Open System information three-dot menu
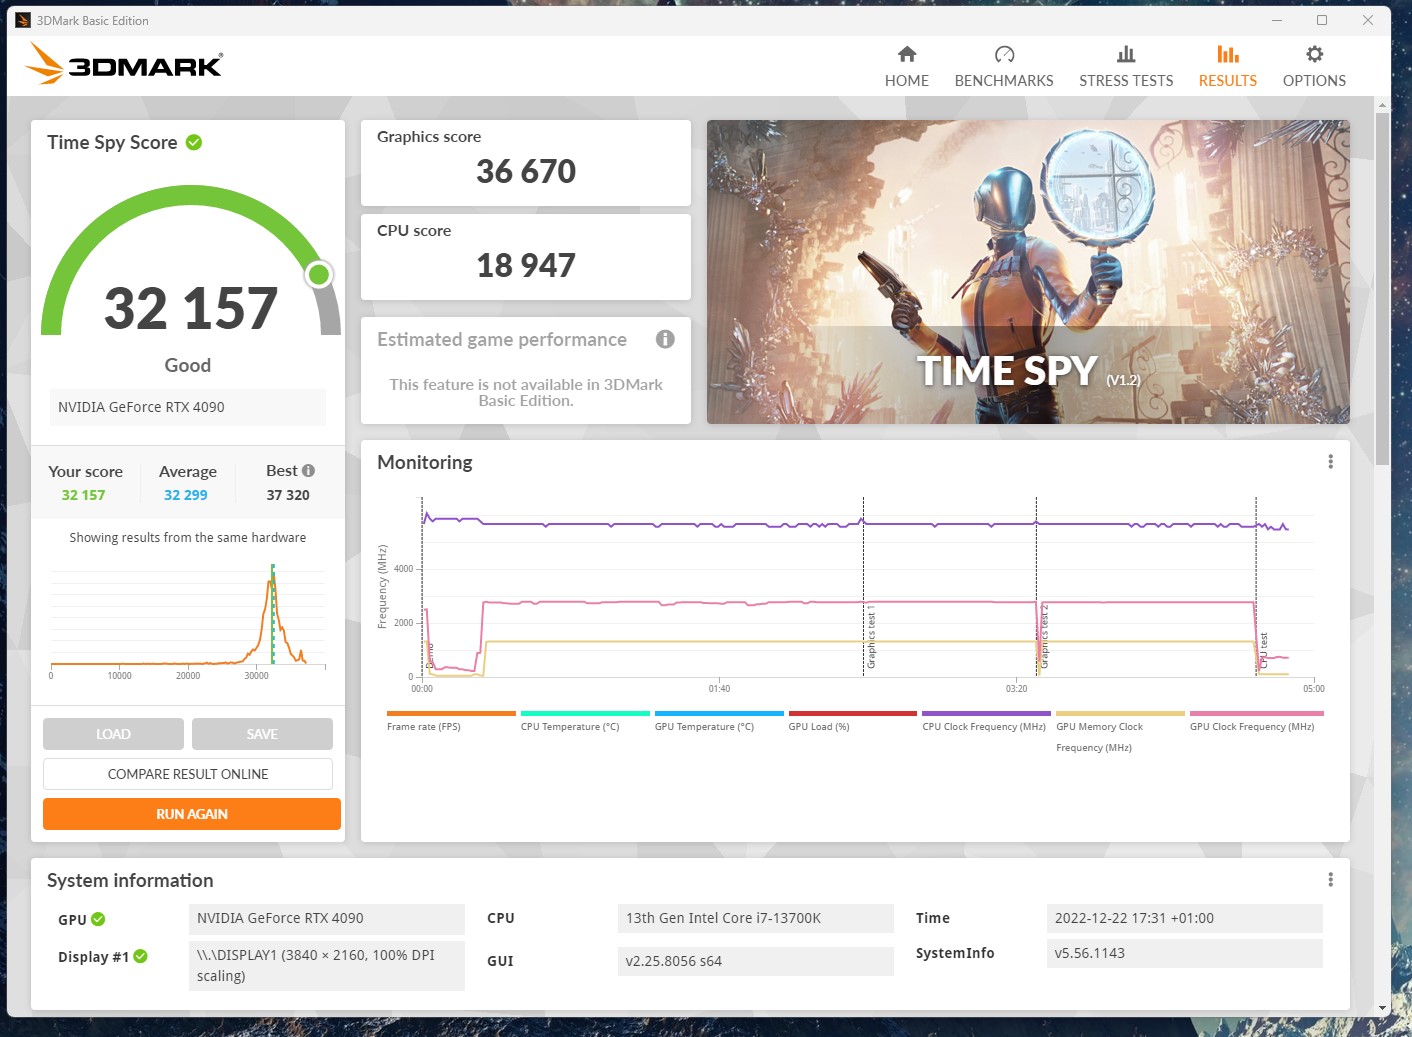The image size is (1412, 1037). click(x=1330, y=879)
